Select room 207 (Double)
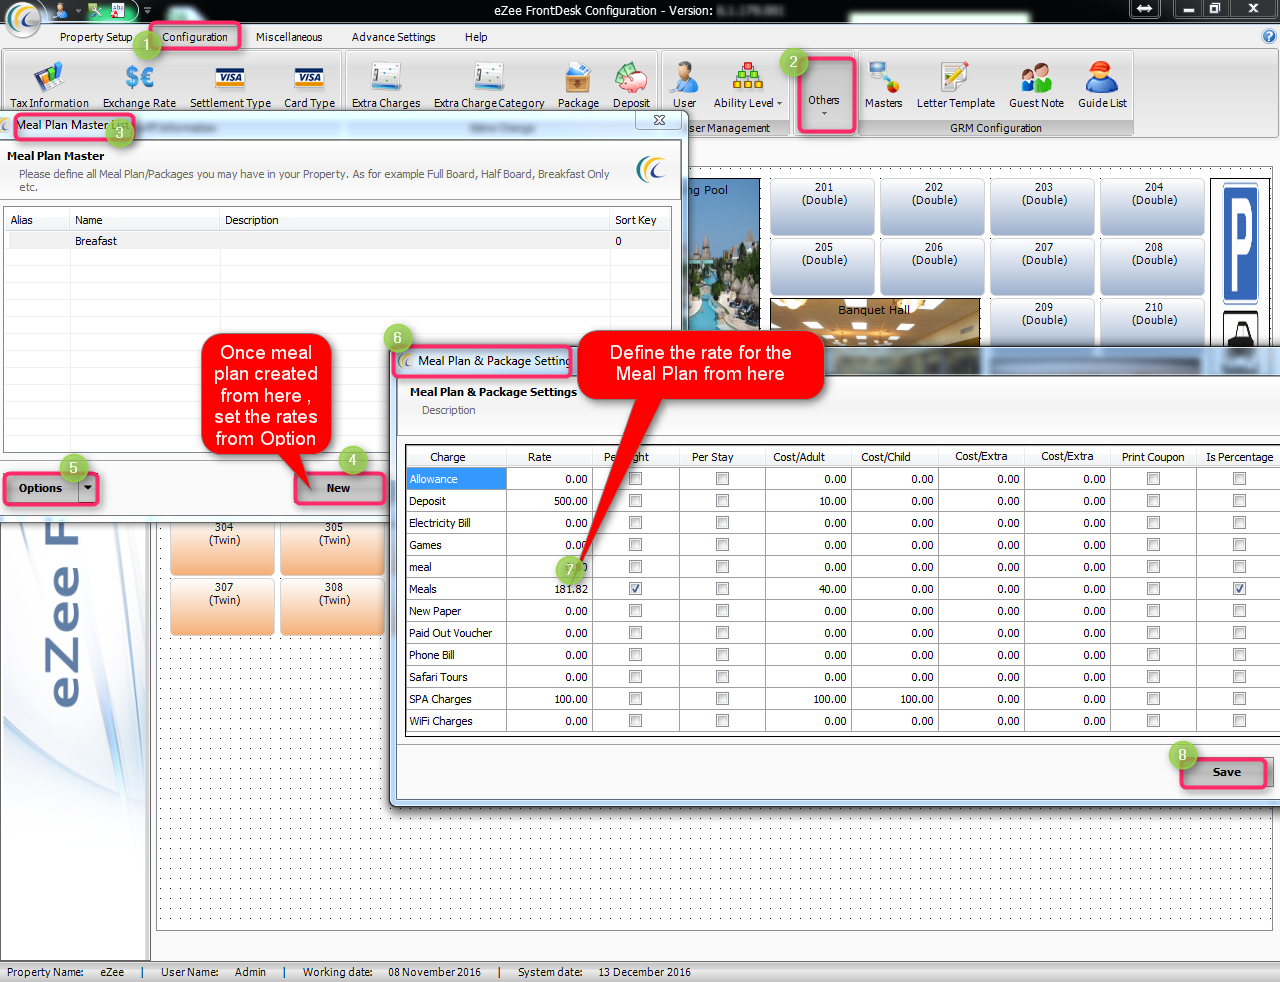 (x=1043, y=267)
